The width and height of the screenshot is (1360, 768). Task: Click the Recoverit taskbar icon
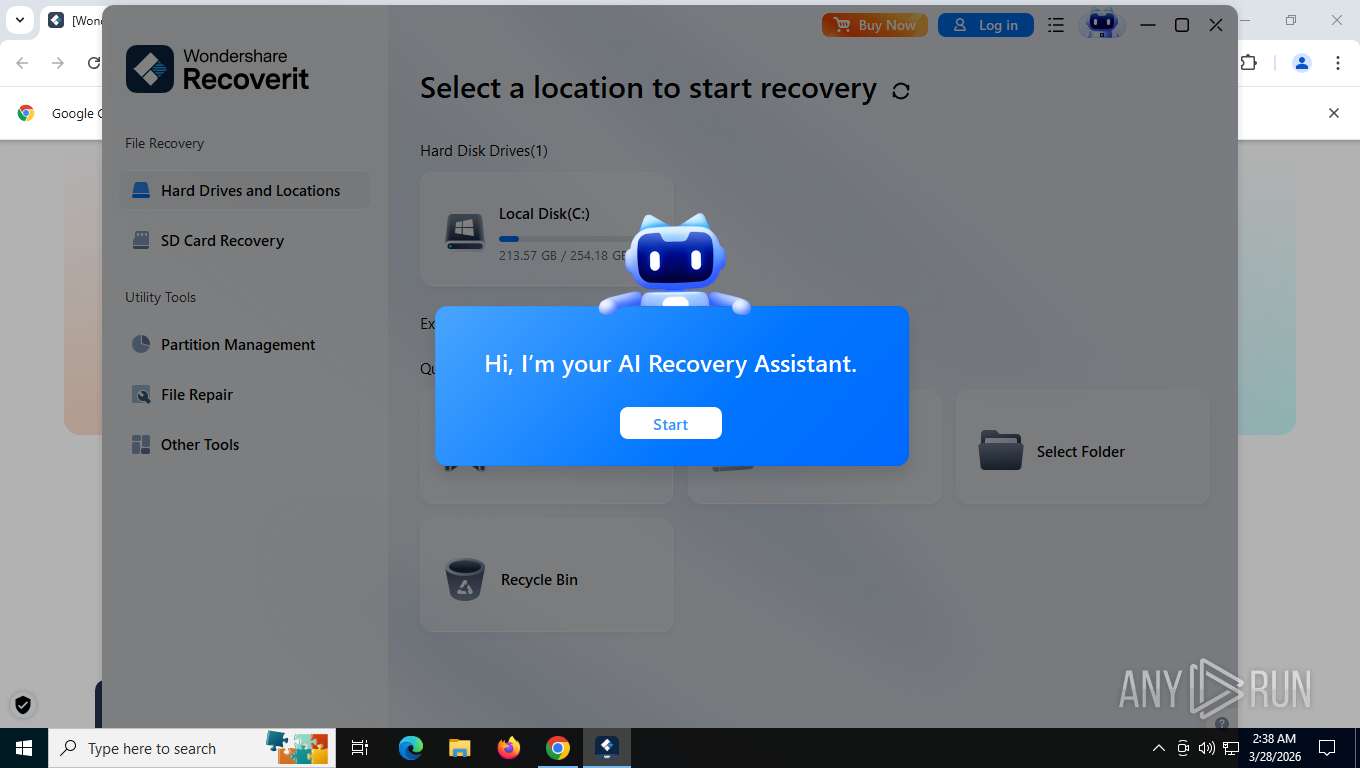pos(607,748)
